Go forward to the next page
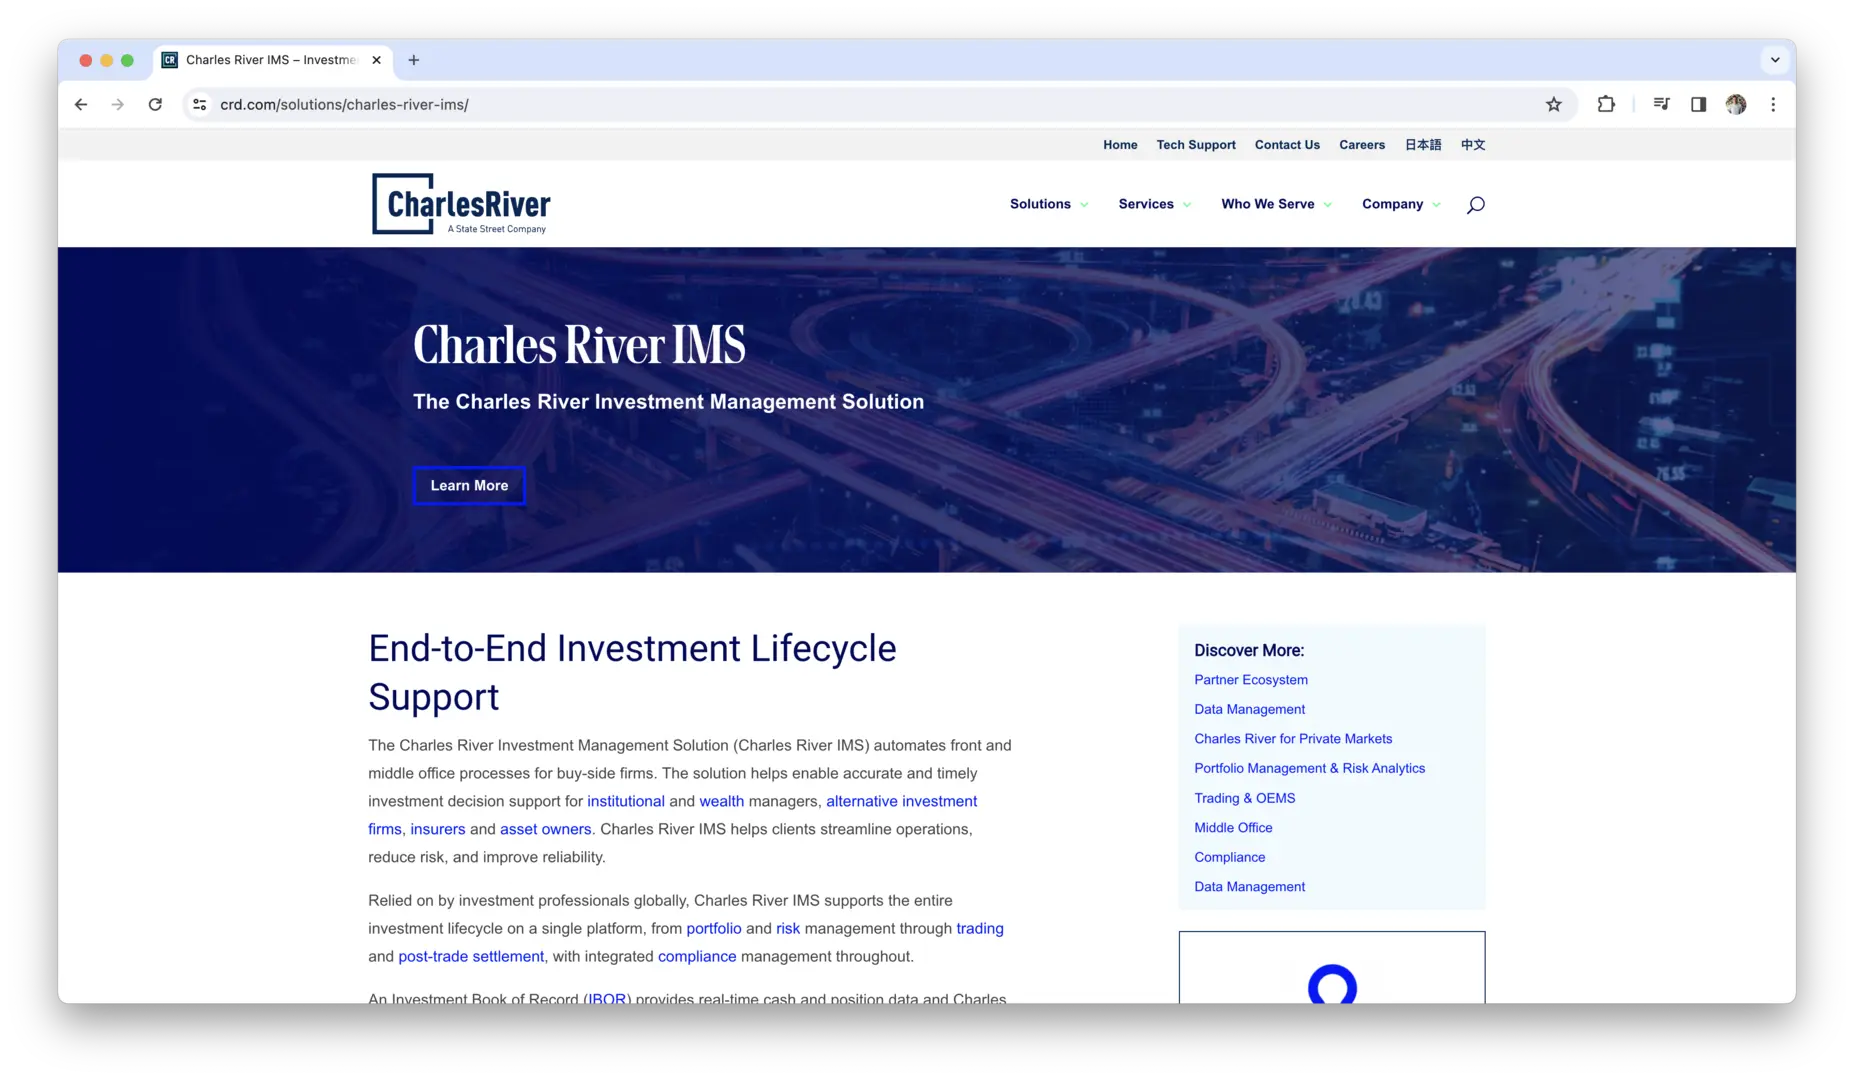The image size is (1854, 1080). pyautogui.click(x=118, y=104)
